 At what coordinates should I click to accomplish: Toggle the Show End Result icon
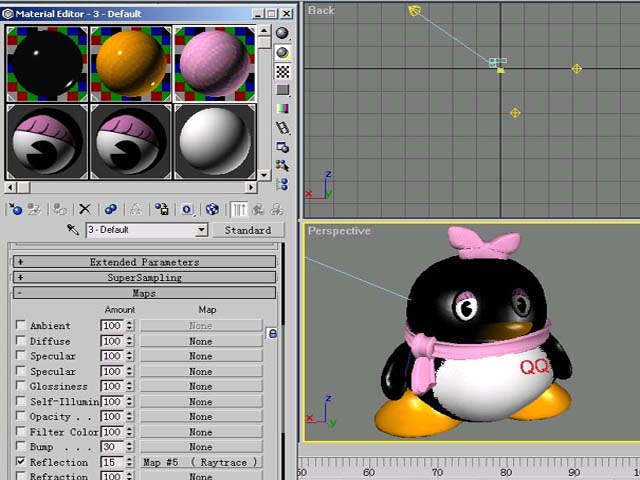[238, 210]
